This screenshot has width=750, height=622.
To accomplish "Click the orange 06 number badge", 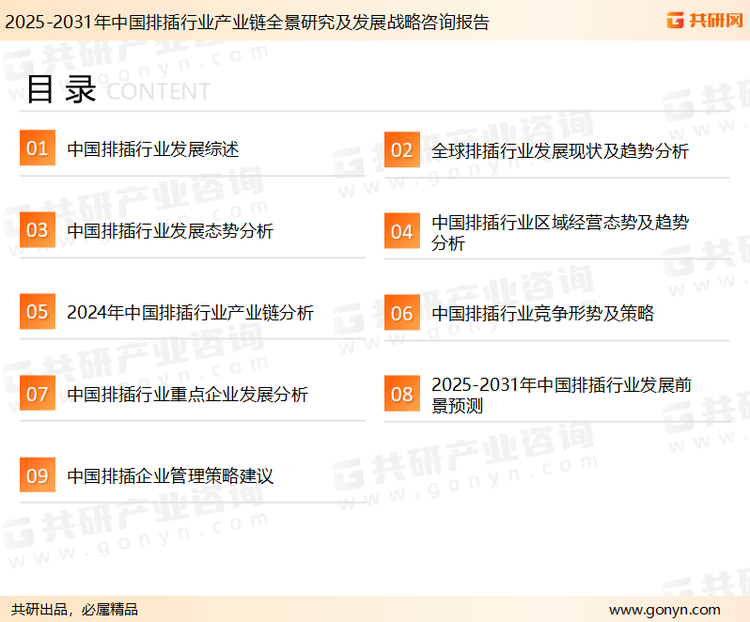I will (402, 312).
